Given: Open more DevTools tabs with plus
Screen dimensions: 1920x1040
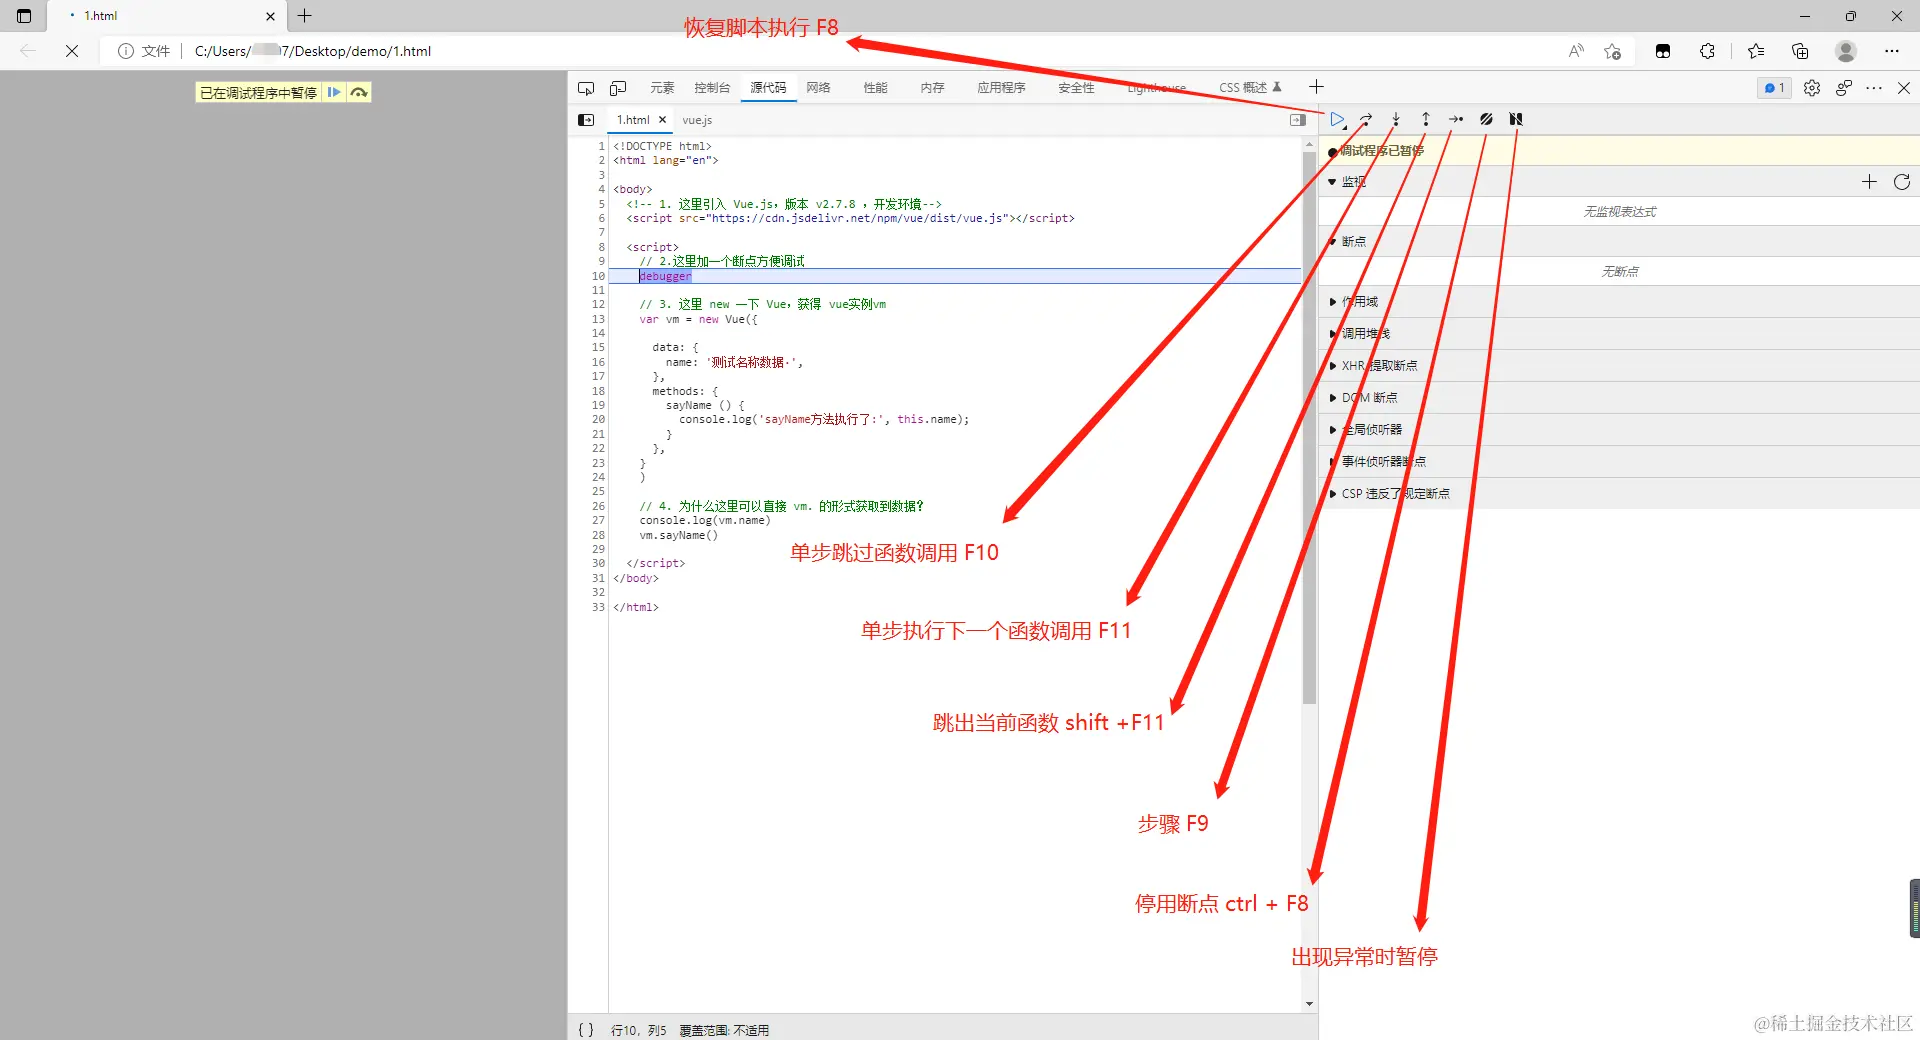Looking at the screenshot, I should pyautogui.click(x=1316, y=88).
